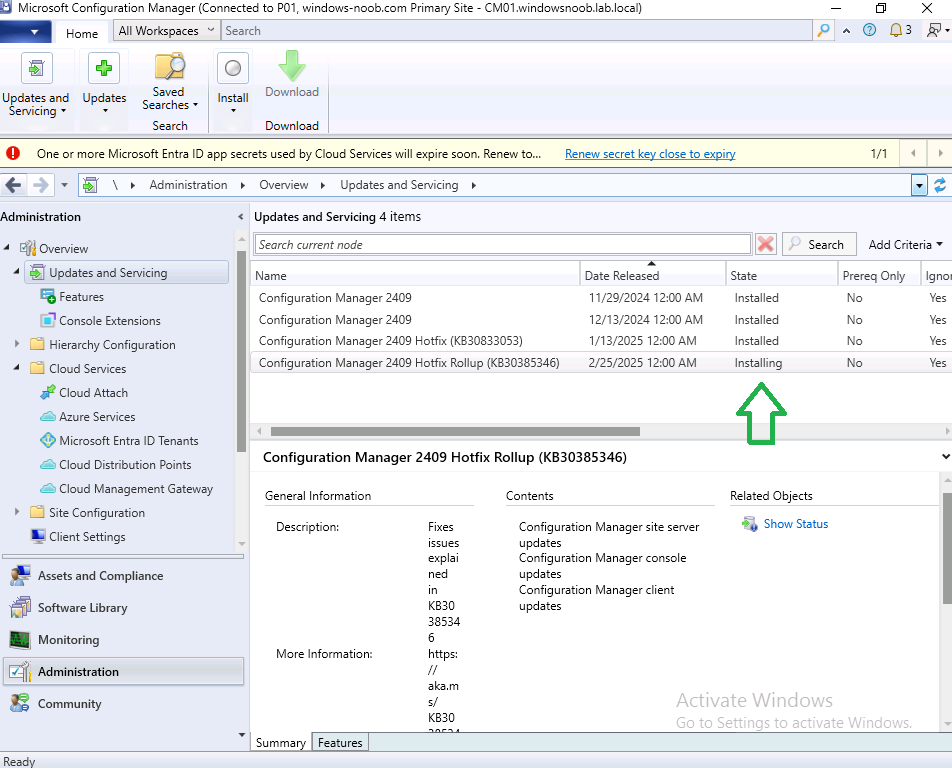Go to next notification arrow
The width and height of the screenshot is (952, 768).
point(940,154)
